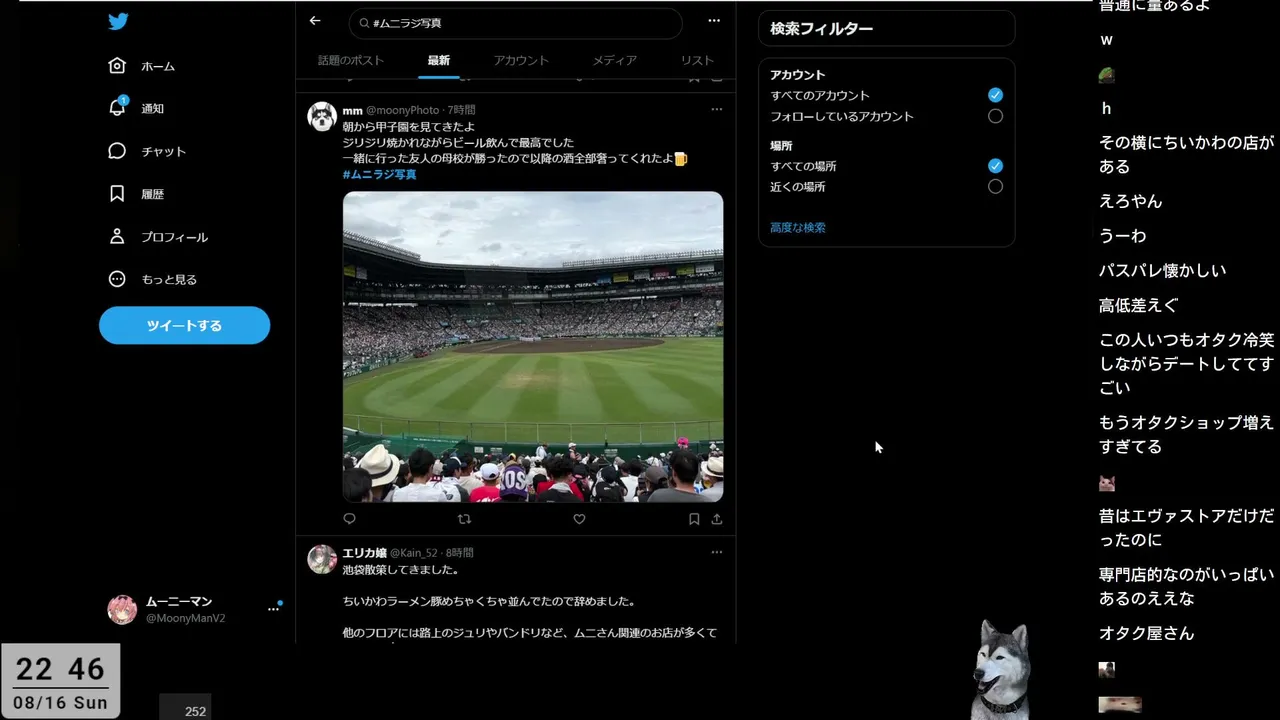Open the more menu on mm's post

click(716, 109)
